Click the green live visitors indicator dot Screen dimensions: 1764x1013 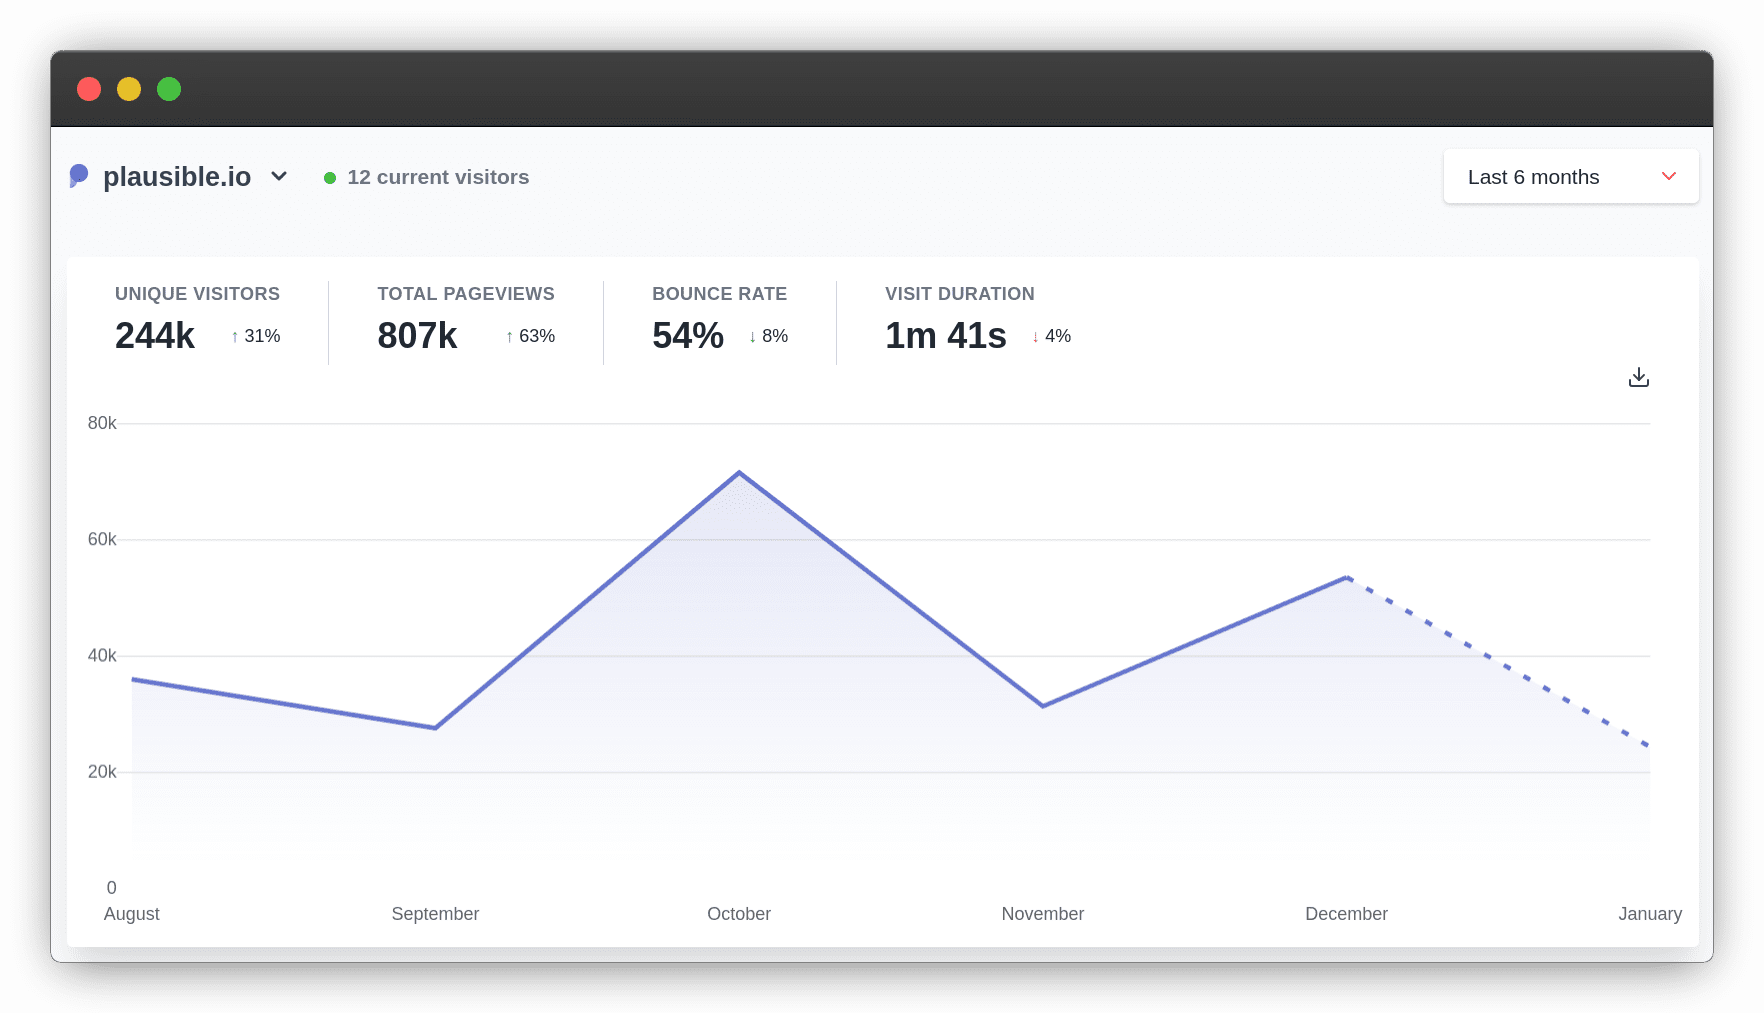point(330,177)
